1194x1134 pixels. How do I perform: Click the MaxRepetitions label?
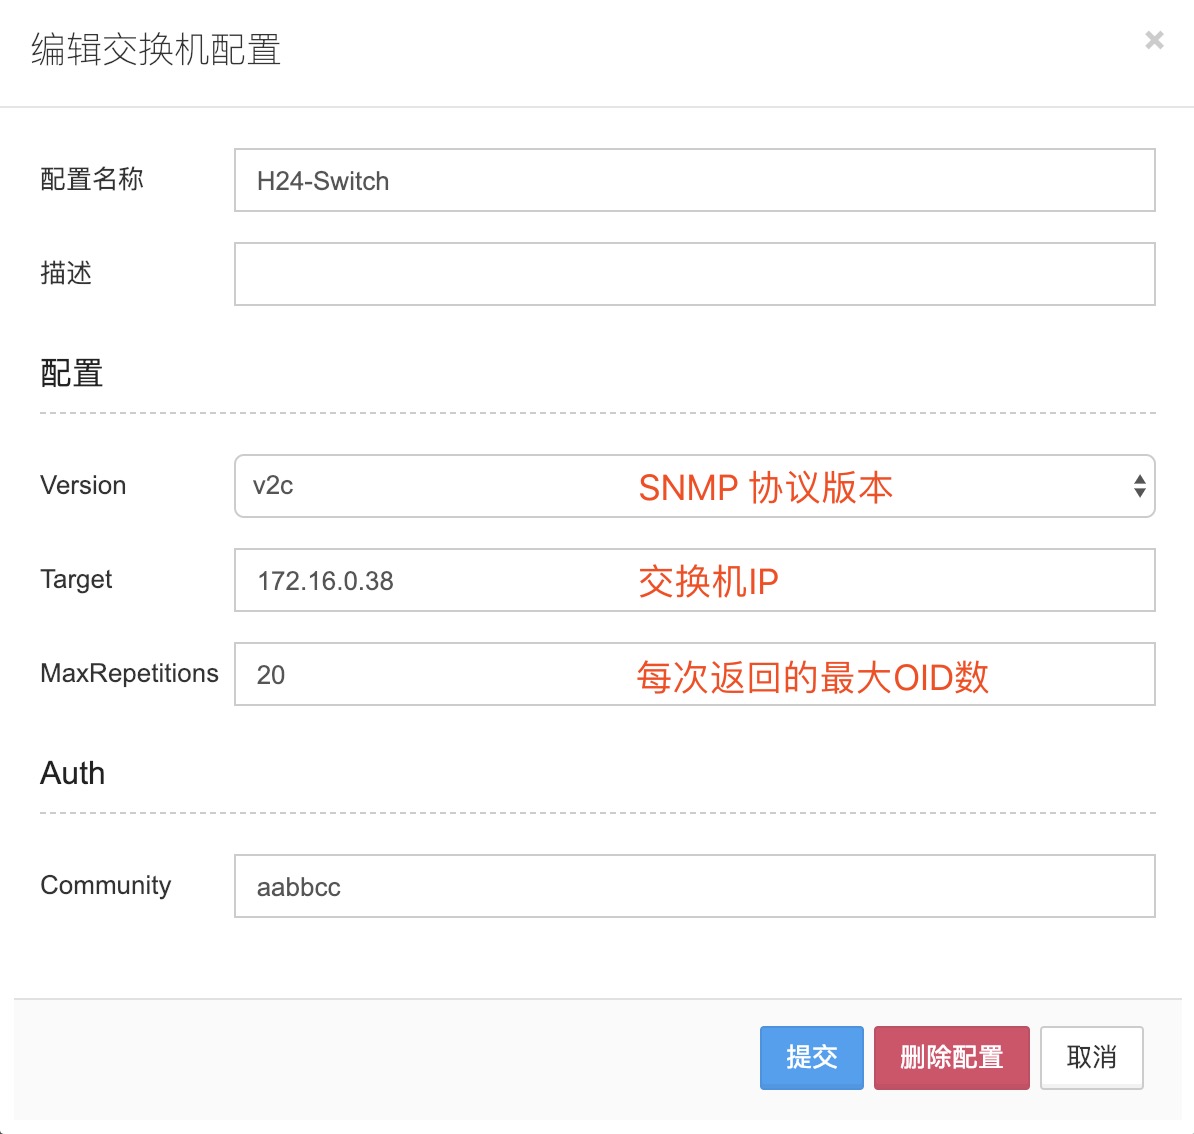coord(129,673)
